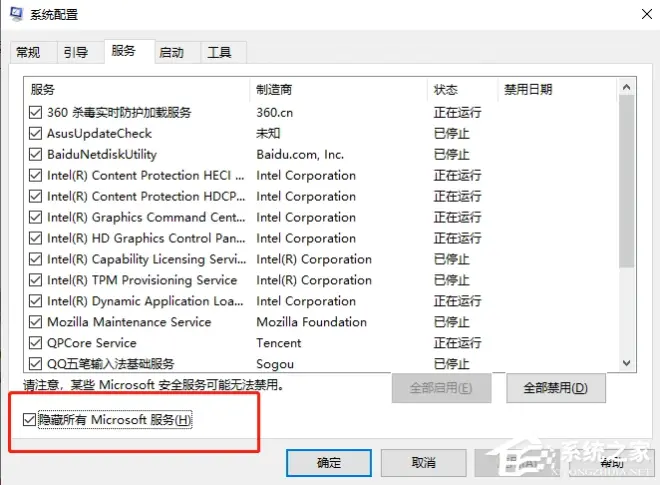The height and width of the screenshot is (485, 660).
Task: Toggle Intel(R) TPM Provisioning Service checkbox
Action: point(35,280)
